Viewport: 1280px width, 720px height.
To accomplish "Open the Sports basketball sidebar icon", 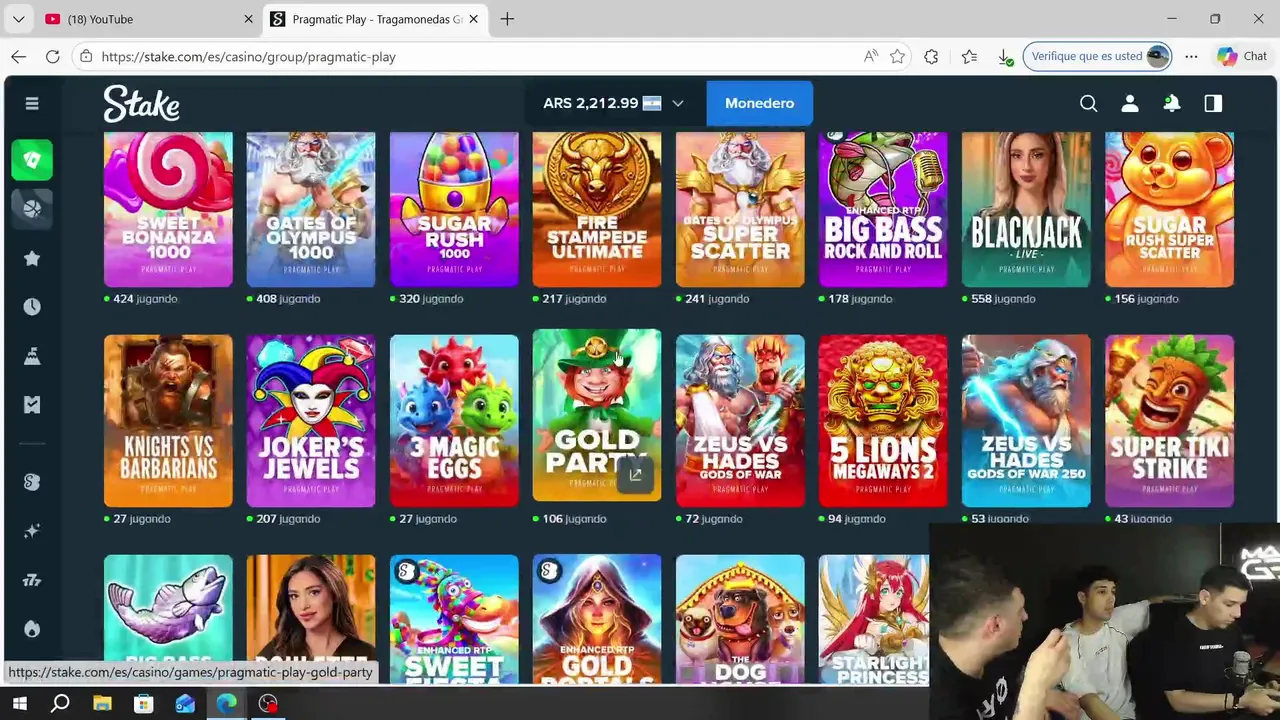I will coord(32,208).
